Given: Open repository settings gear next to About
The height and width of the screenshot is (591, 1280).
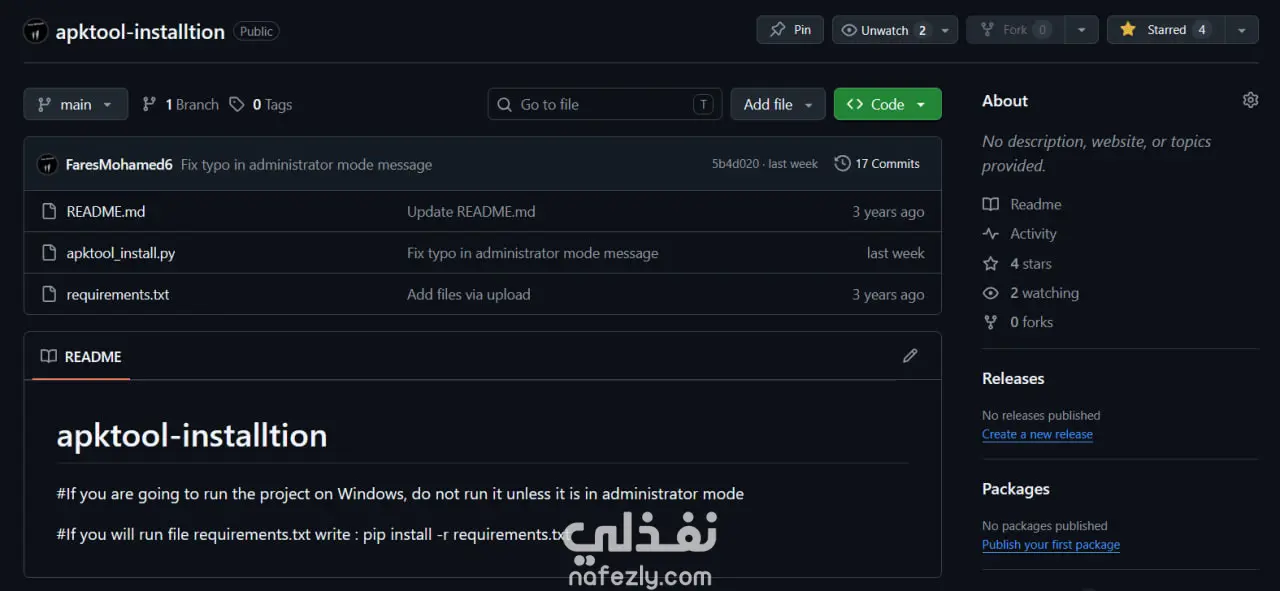Looking at the screenshot, I should pos(1250,100).
